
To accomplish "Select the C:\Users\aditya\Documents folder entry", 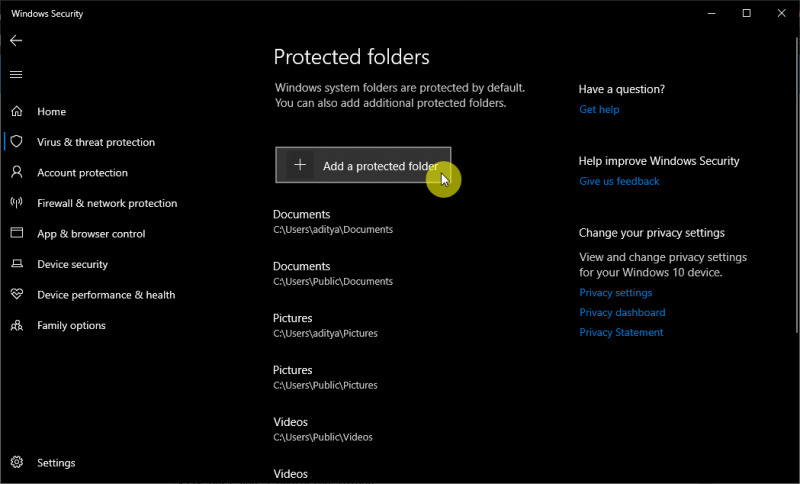I will [333, 221].
